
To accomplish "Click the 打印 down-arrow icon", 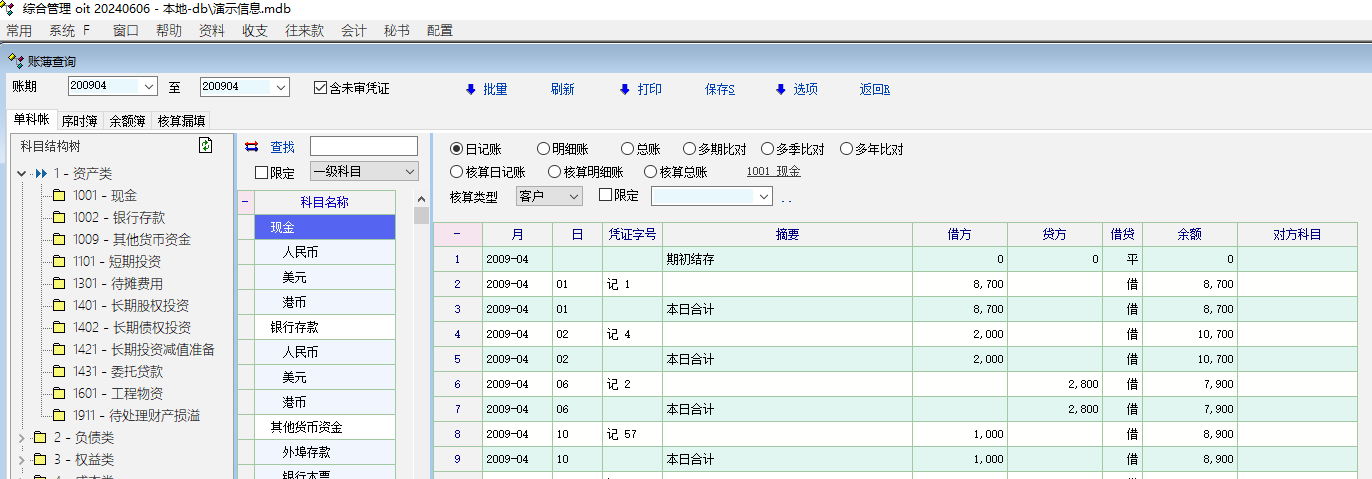I will 625,89.
